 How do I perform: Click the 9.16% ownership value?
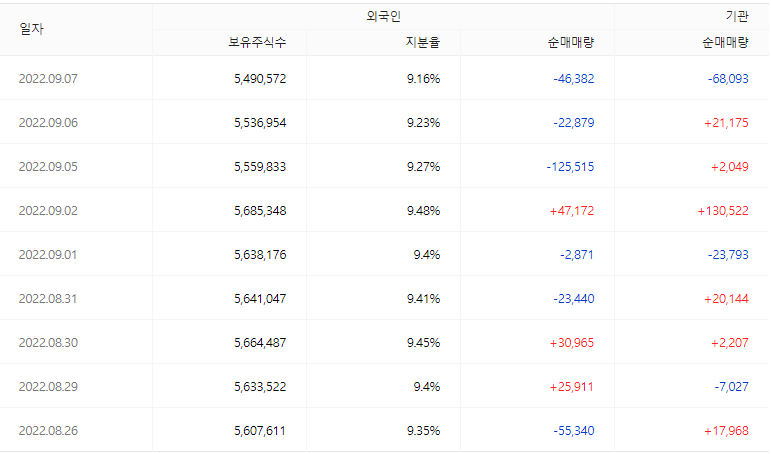423,79
